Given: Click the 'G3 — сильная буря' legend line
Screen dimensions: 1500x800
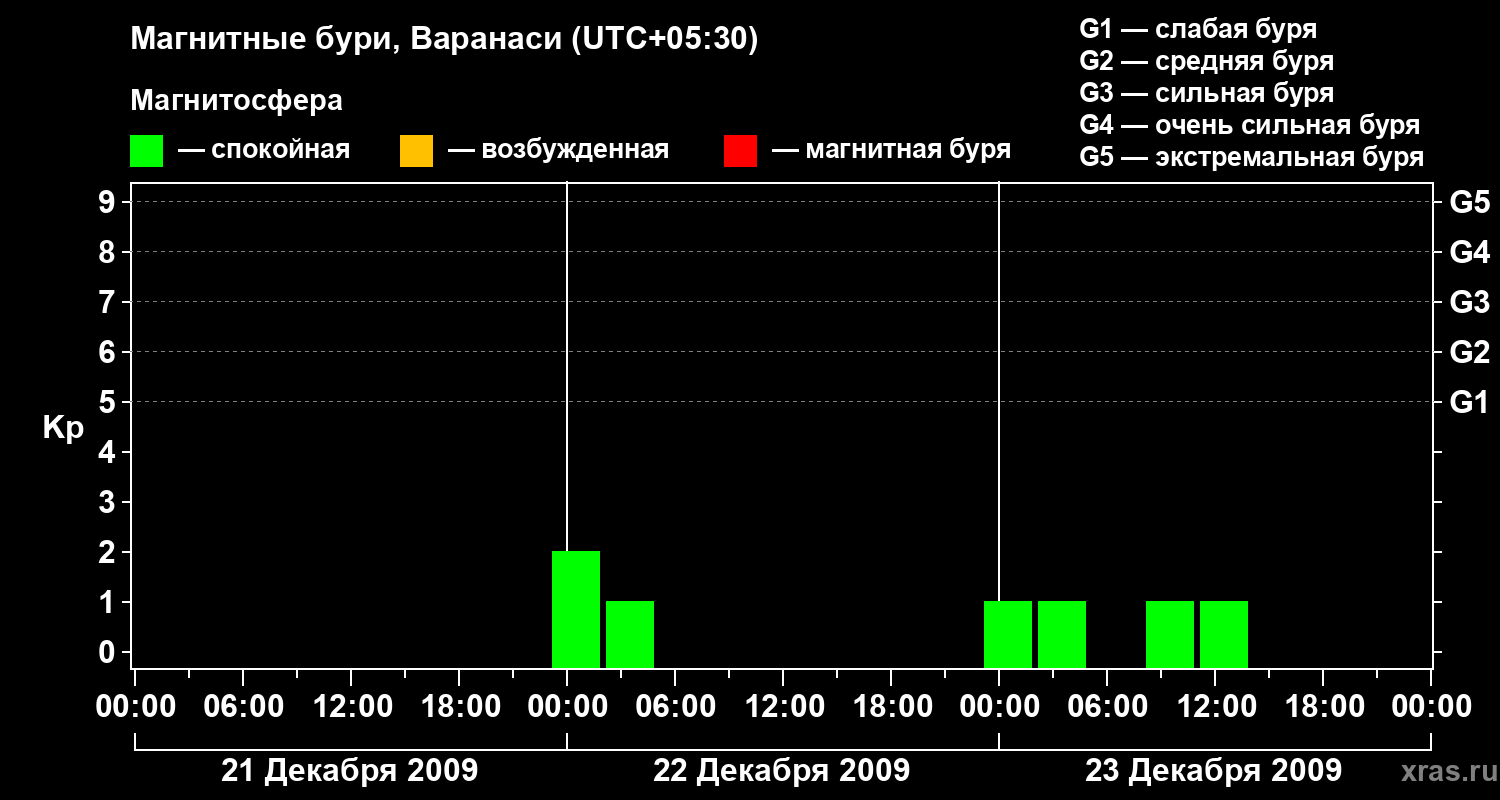Looking at the screenshot, I should (1206, 92).
